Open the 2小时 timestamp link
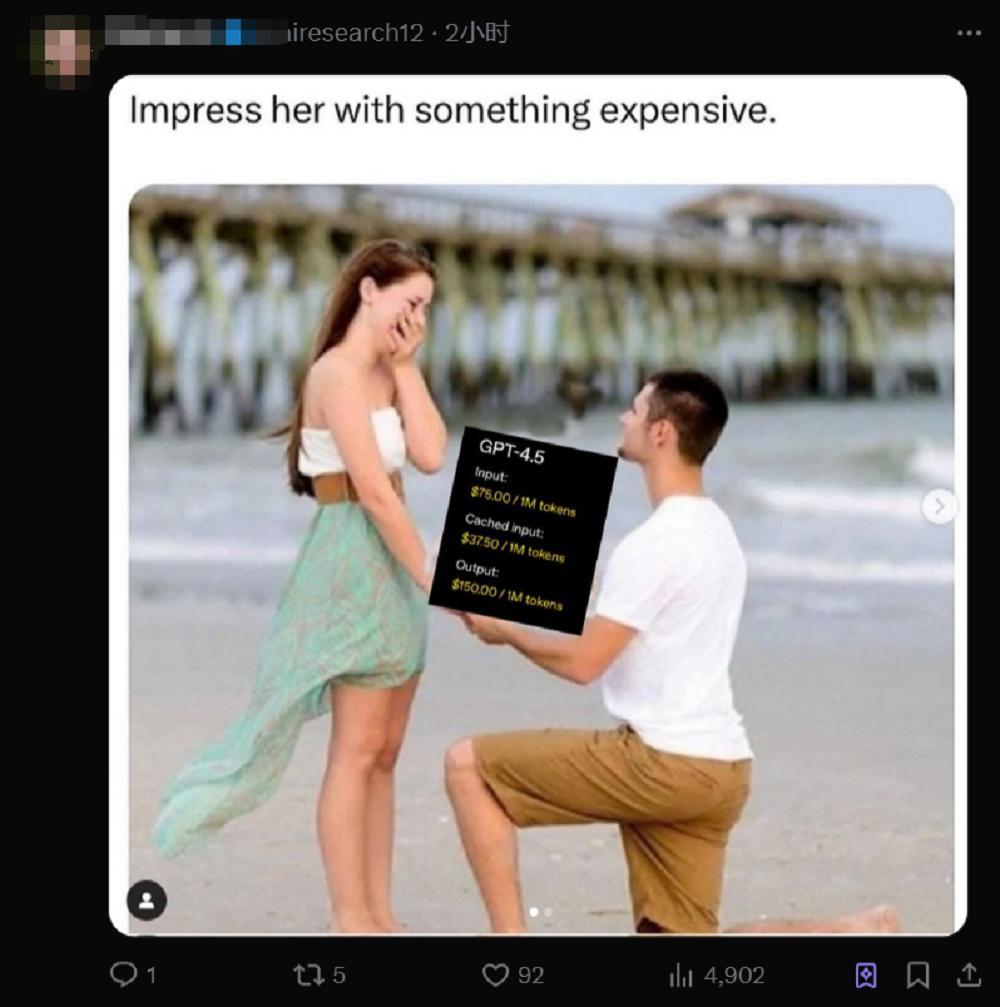This screenshot has width=1000, height=1007. click(x=477, y=32)
